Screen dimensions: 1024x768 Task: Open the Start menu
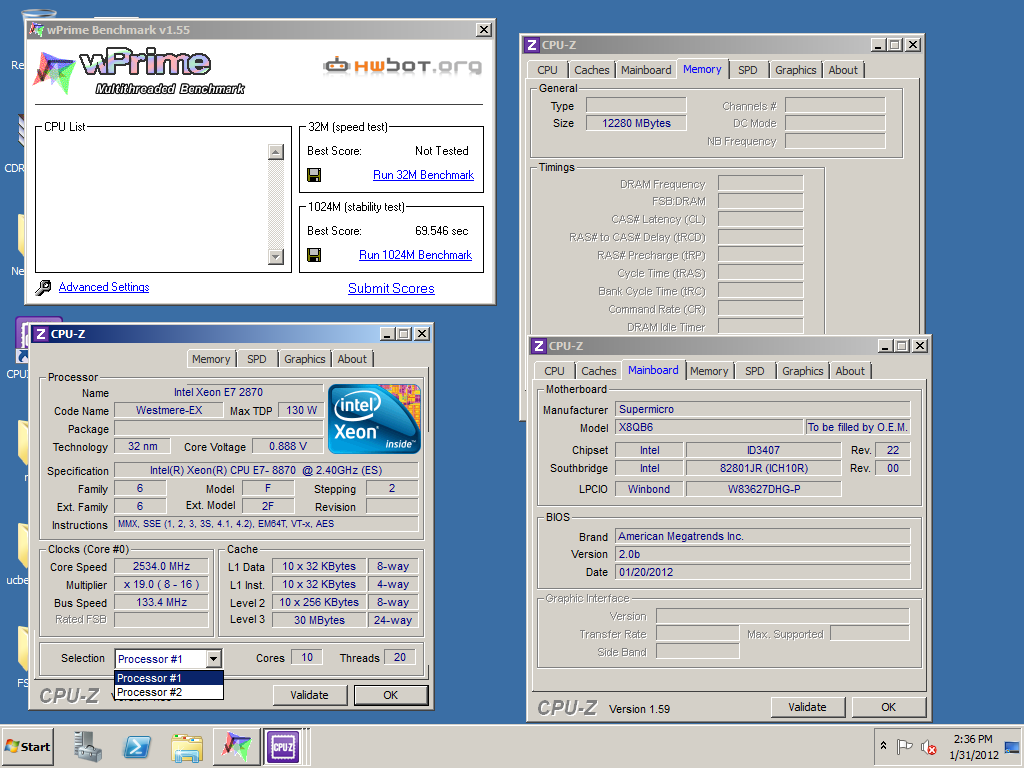(27, 746)
